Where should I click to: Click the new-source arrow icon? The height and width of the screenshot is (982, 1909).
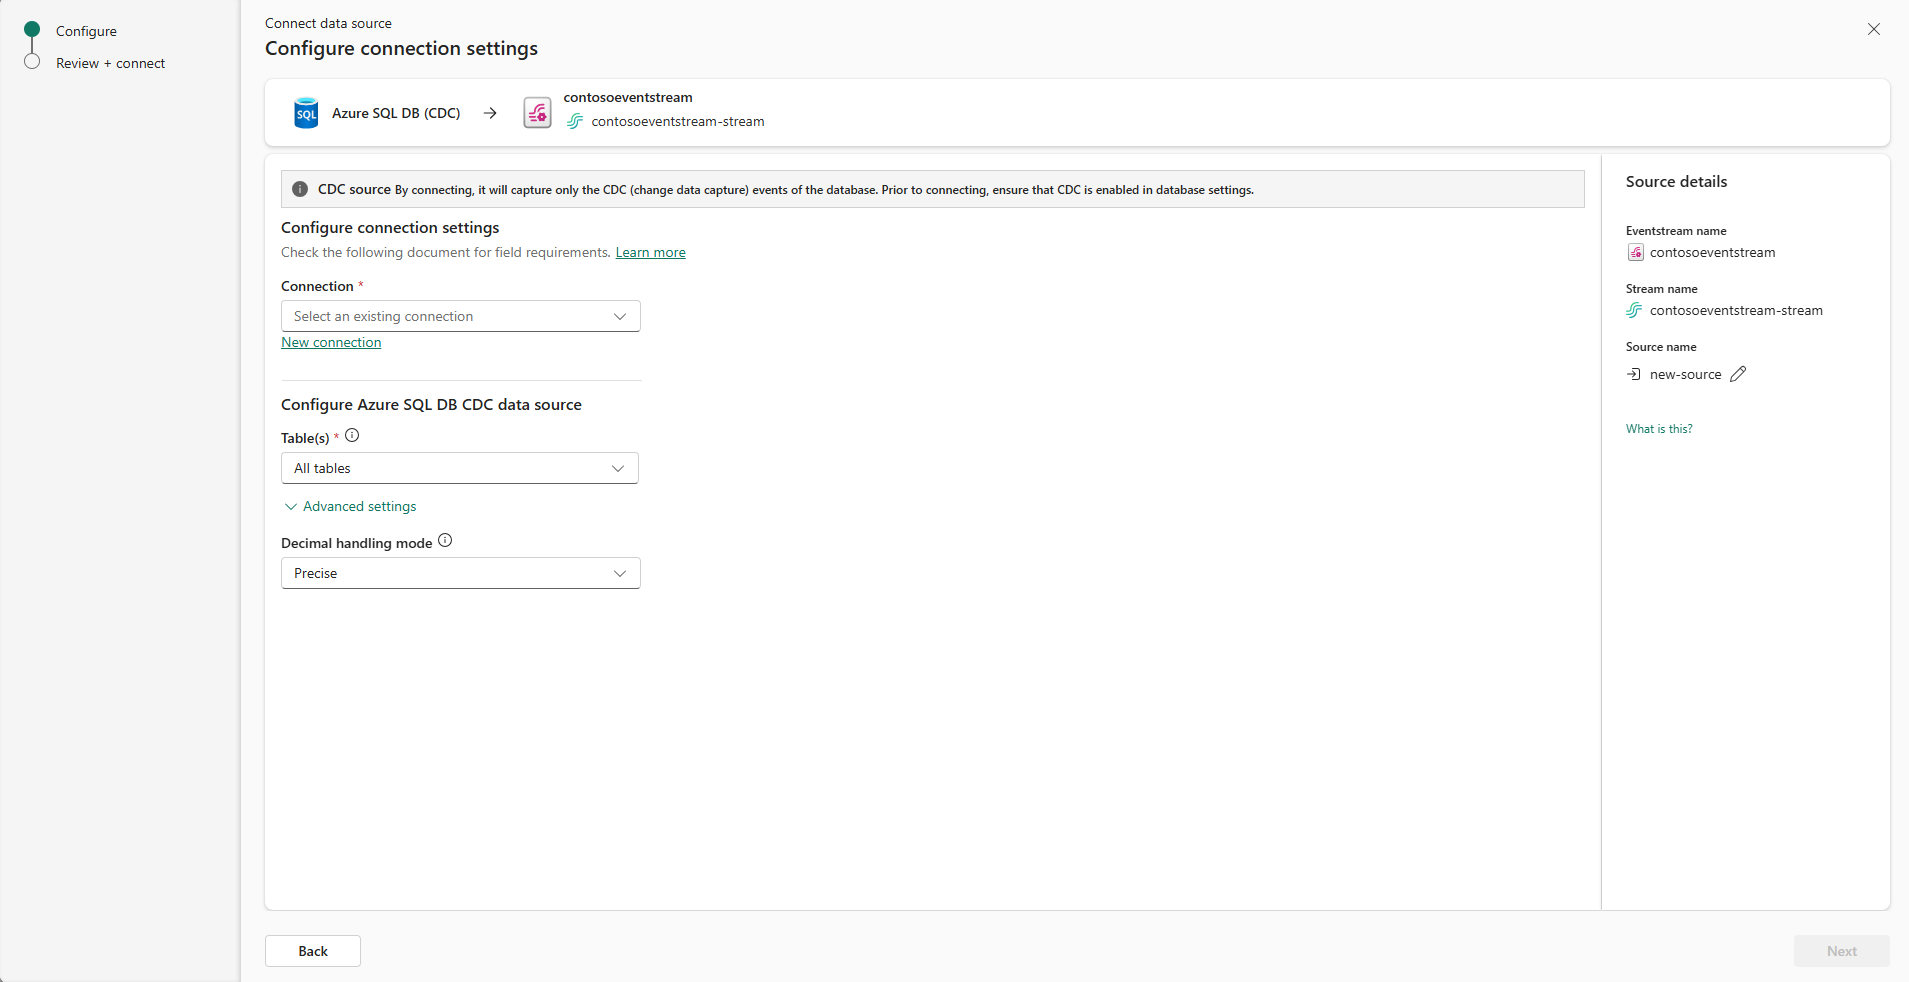(x=1634, y=374)
